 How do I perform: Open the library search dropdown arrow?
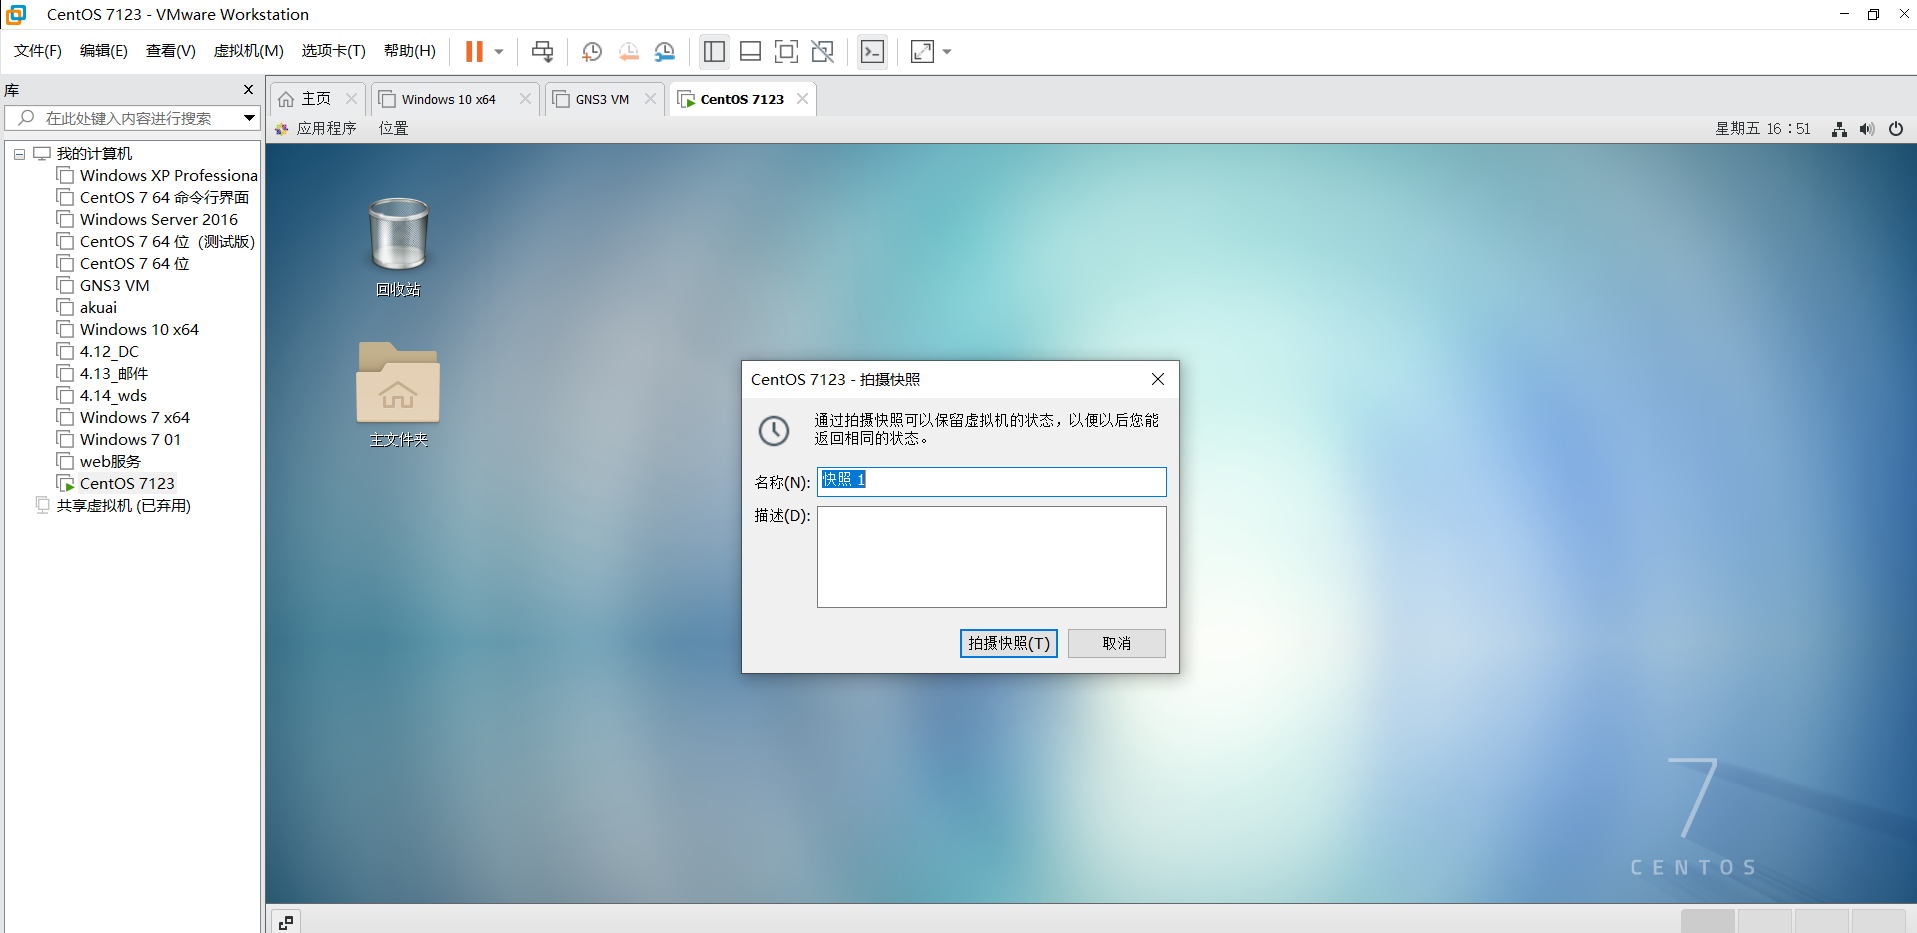click(249, 118)
